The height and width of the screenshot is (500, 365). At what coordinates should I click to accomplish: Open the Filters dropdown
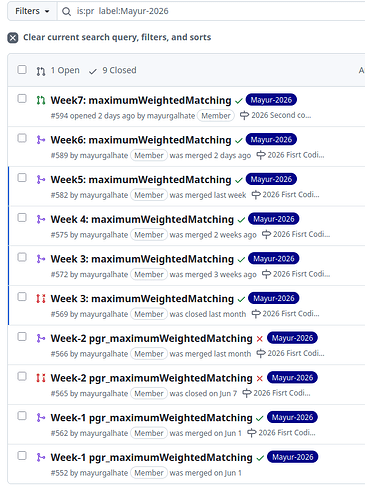(x=32, y=11)
